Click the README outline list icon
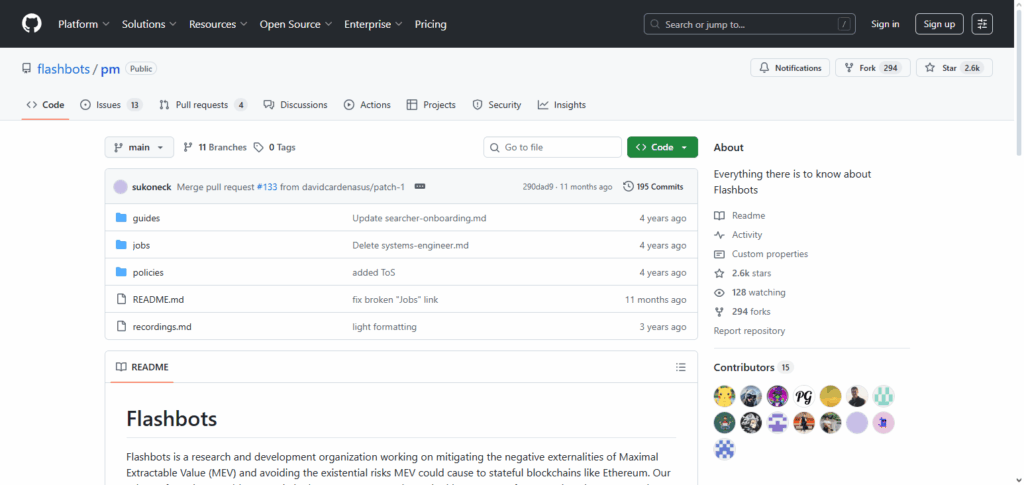Viewport: 1024px width, 485px height. (x=680, y=367)
